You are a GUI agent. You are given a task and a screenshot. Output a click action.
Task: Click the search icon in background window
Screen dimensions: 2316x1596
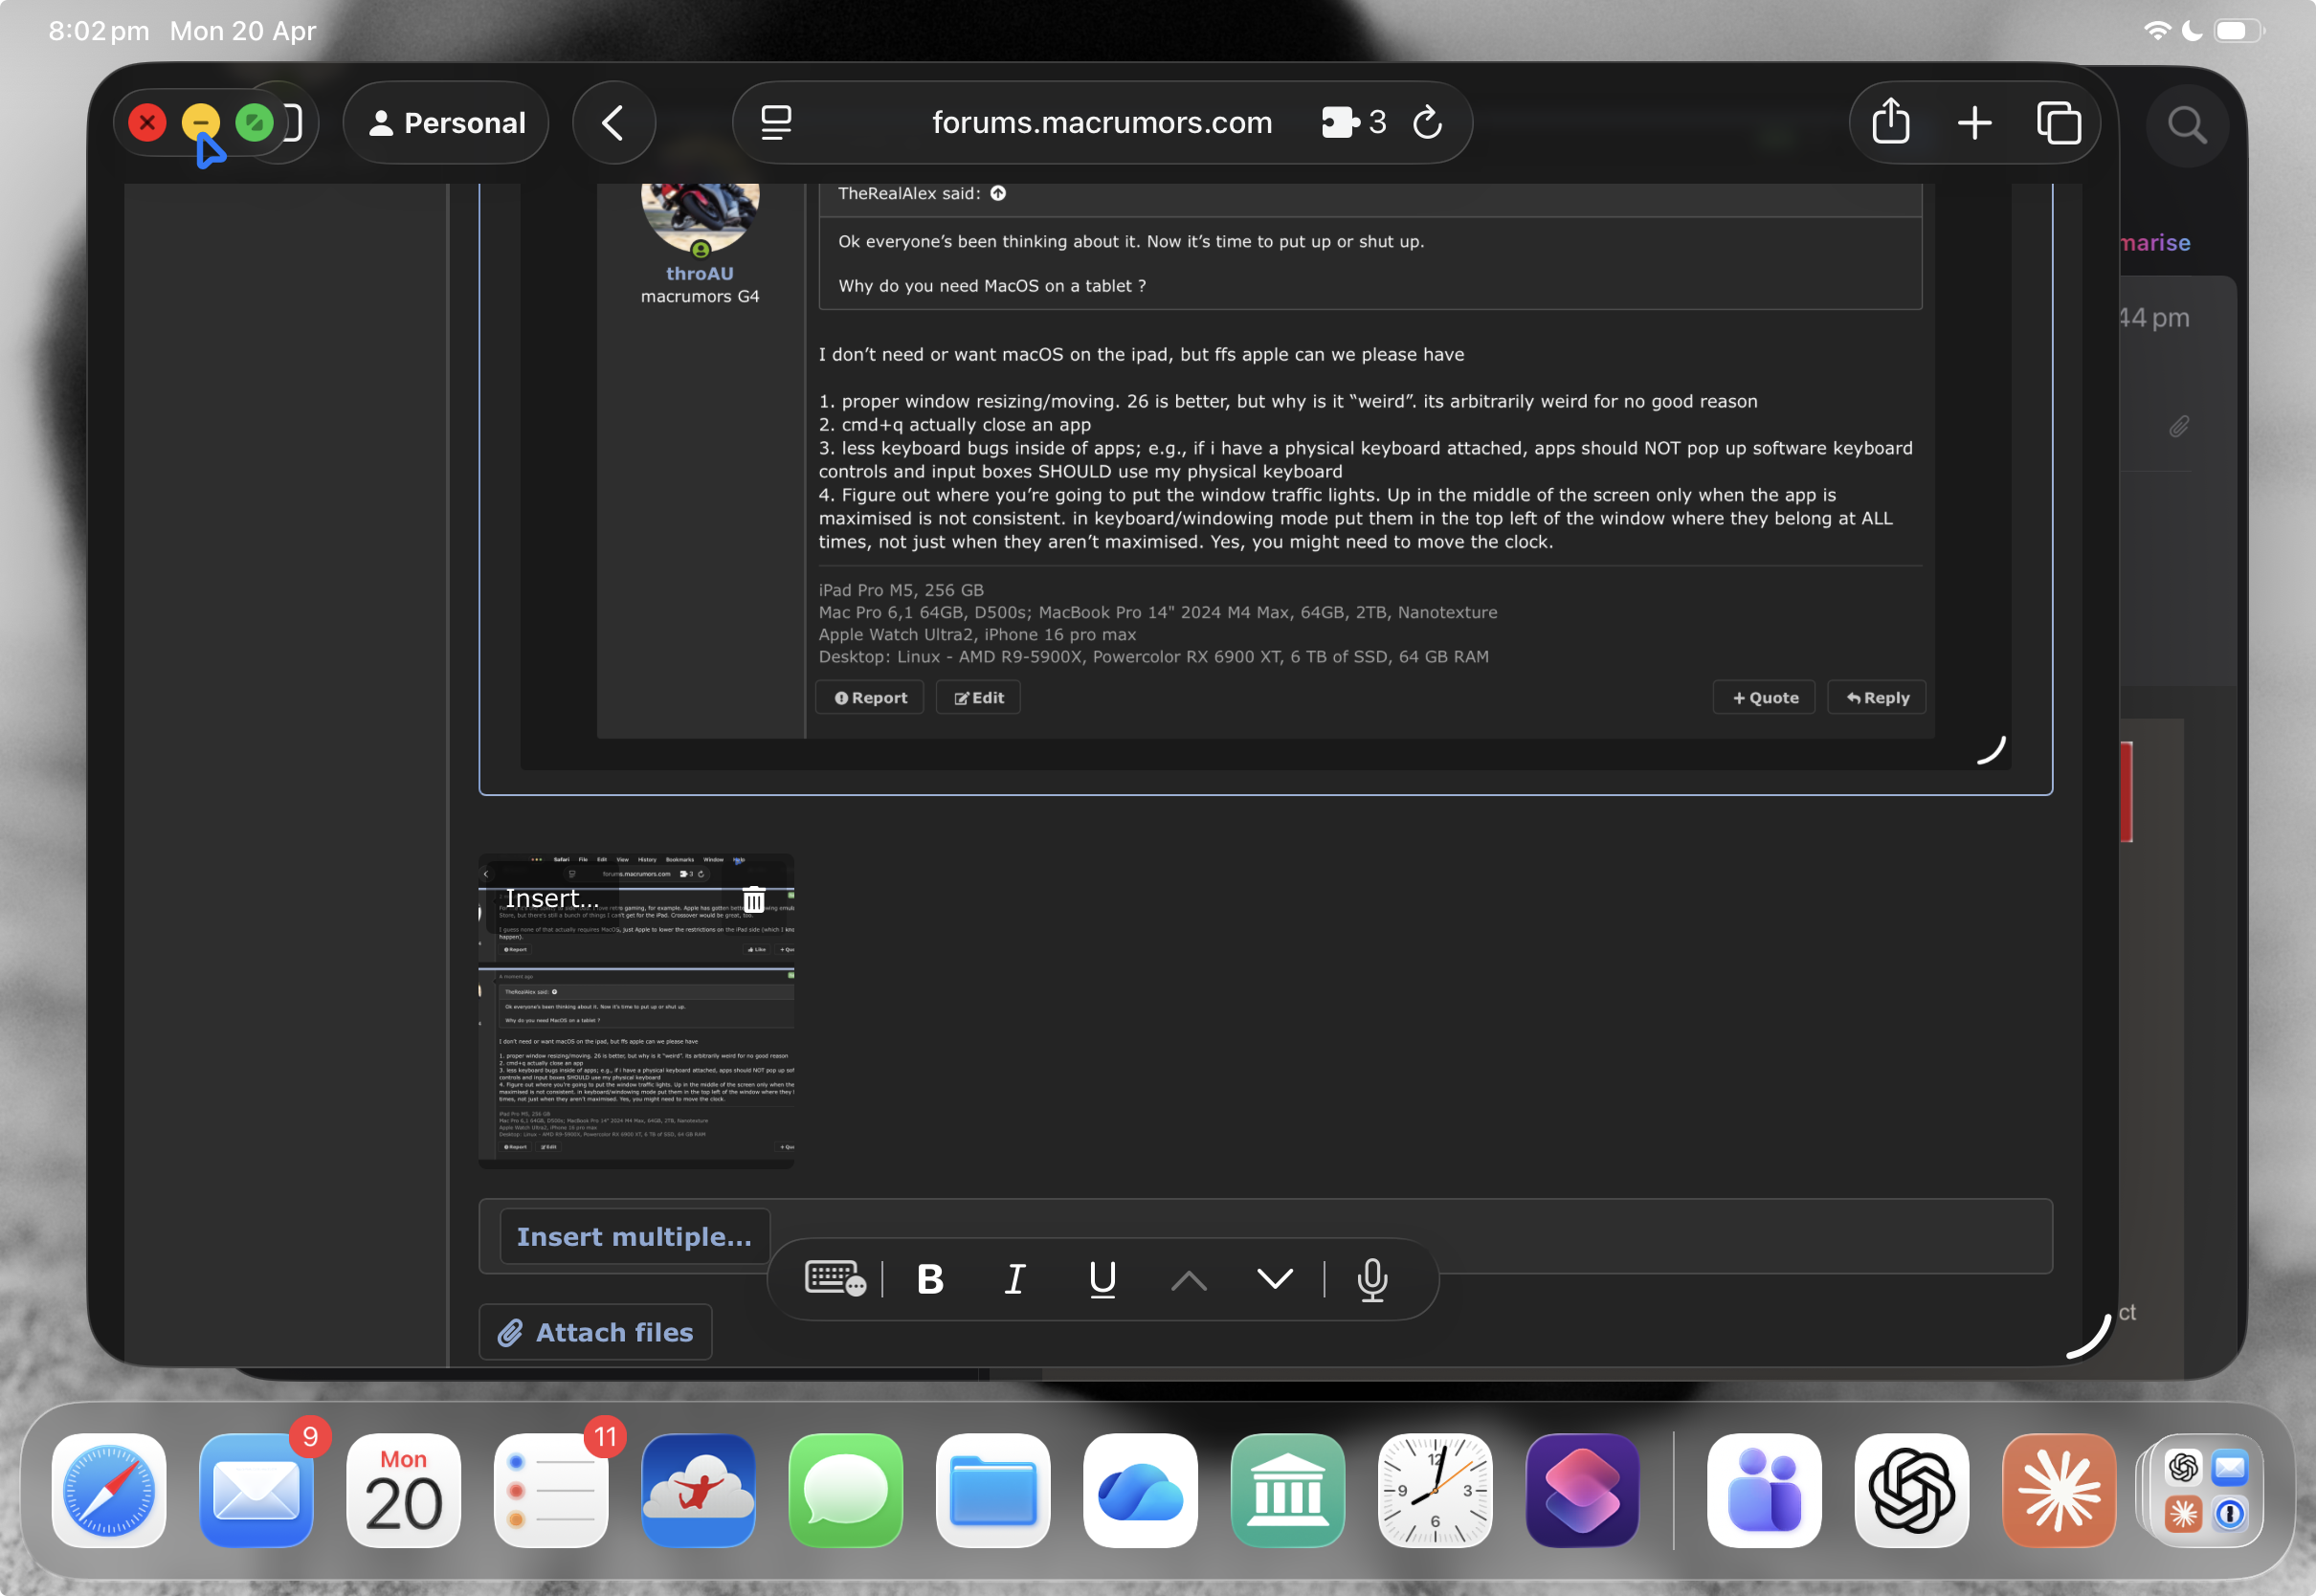(x=2186, y=125)
